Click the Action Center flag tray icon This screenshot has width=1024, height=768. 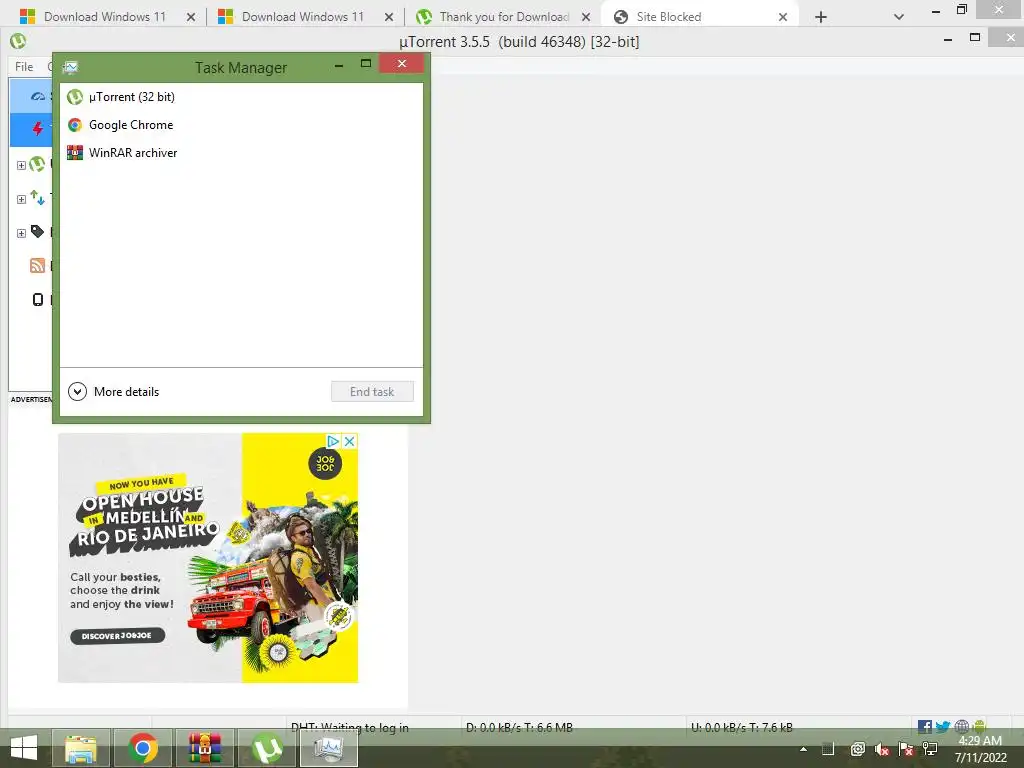[906, 750]
